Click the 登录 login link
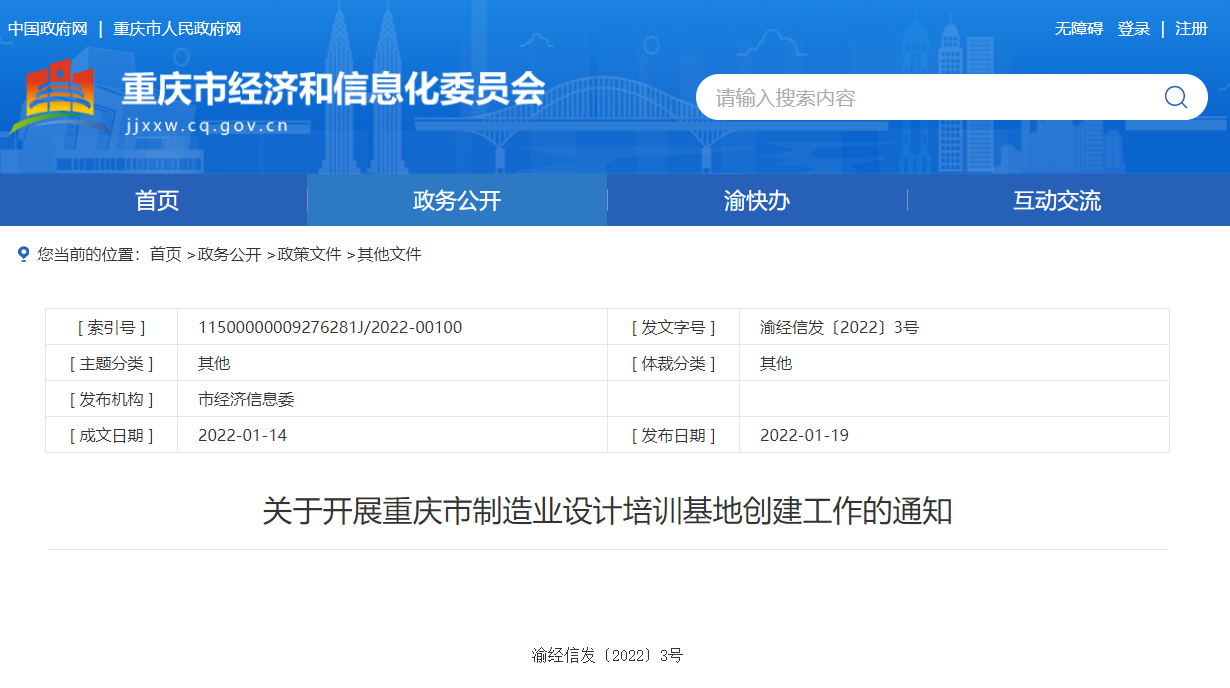The height and width of the screenshot is (688, 1230). (1133, 29)
